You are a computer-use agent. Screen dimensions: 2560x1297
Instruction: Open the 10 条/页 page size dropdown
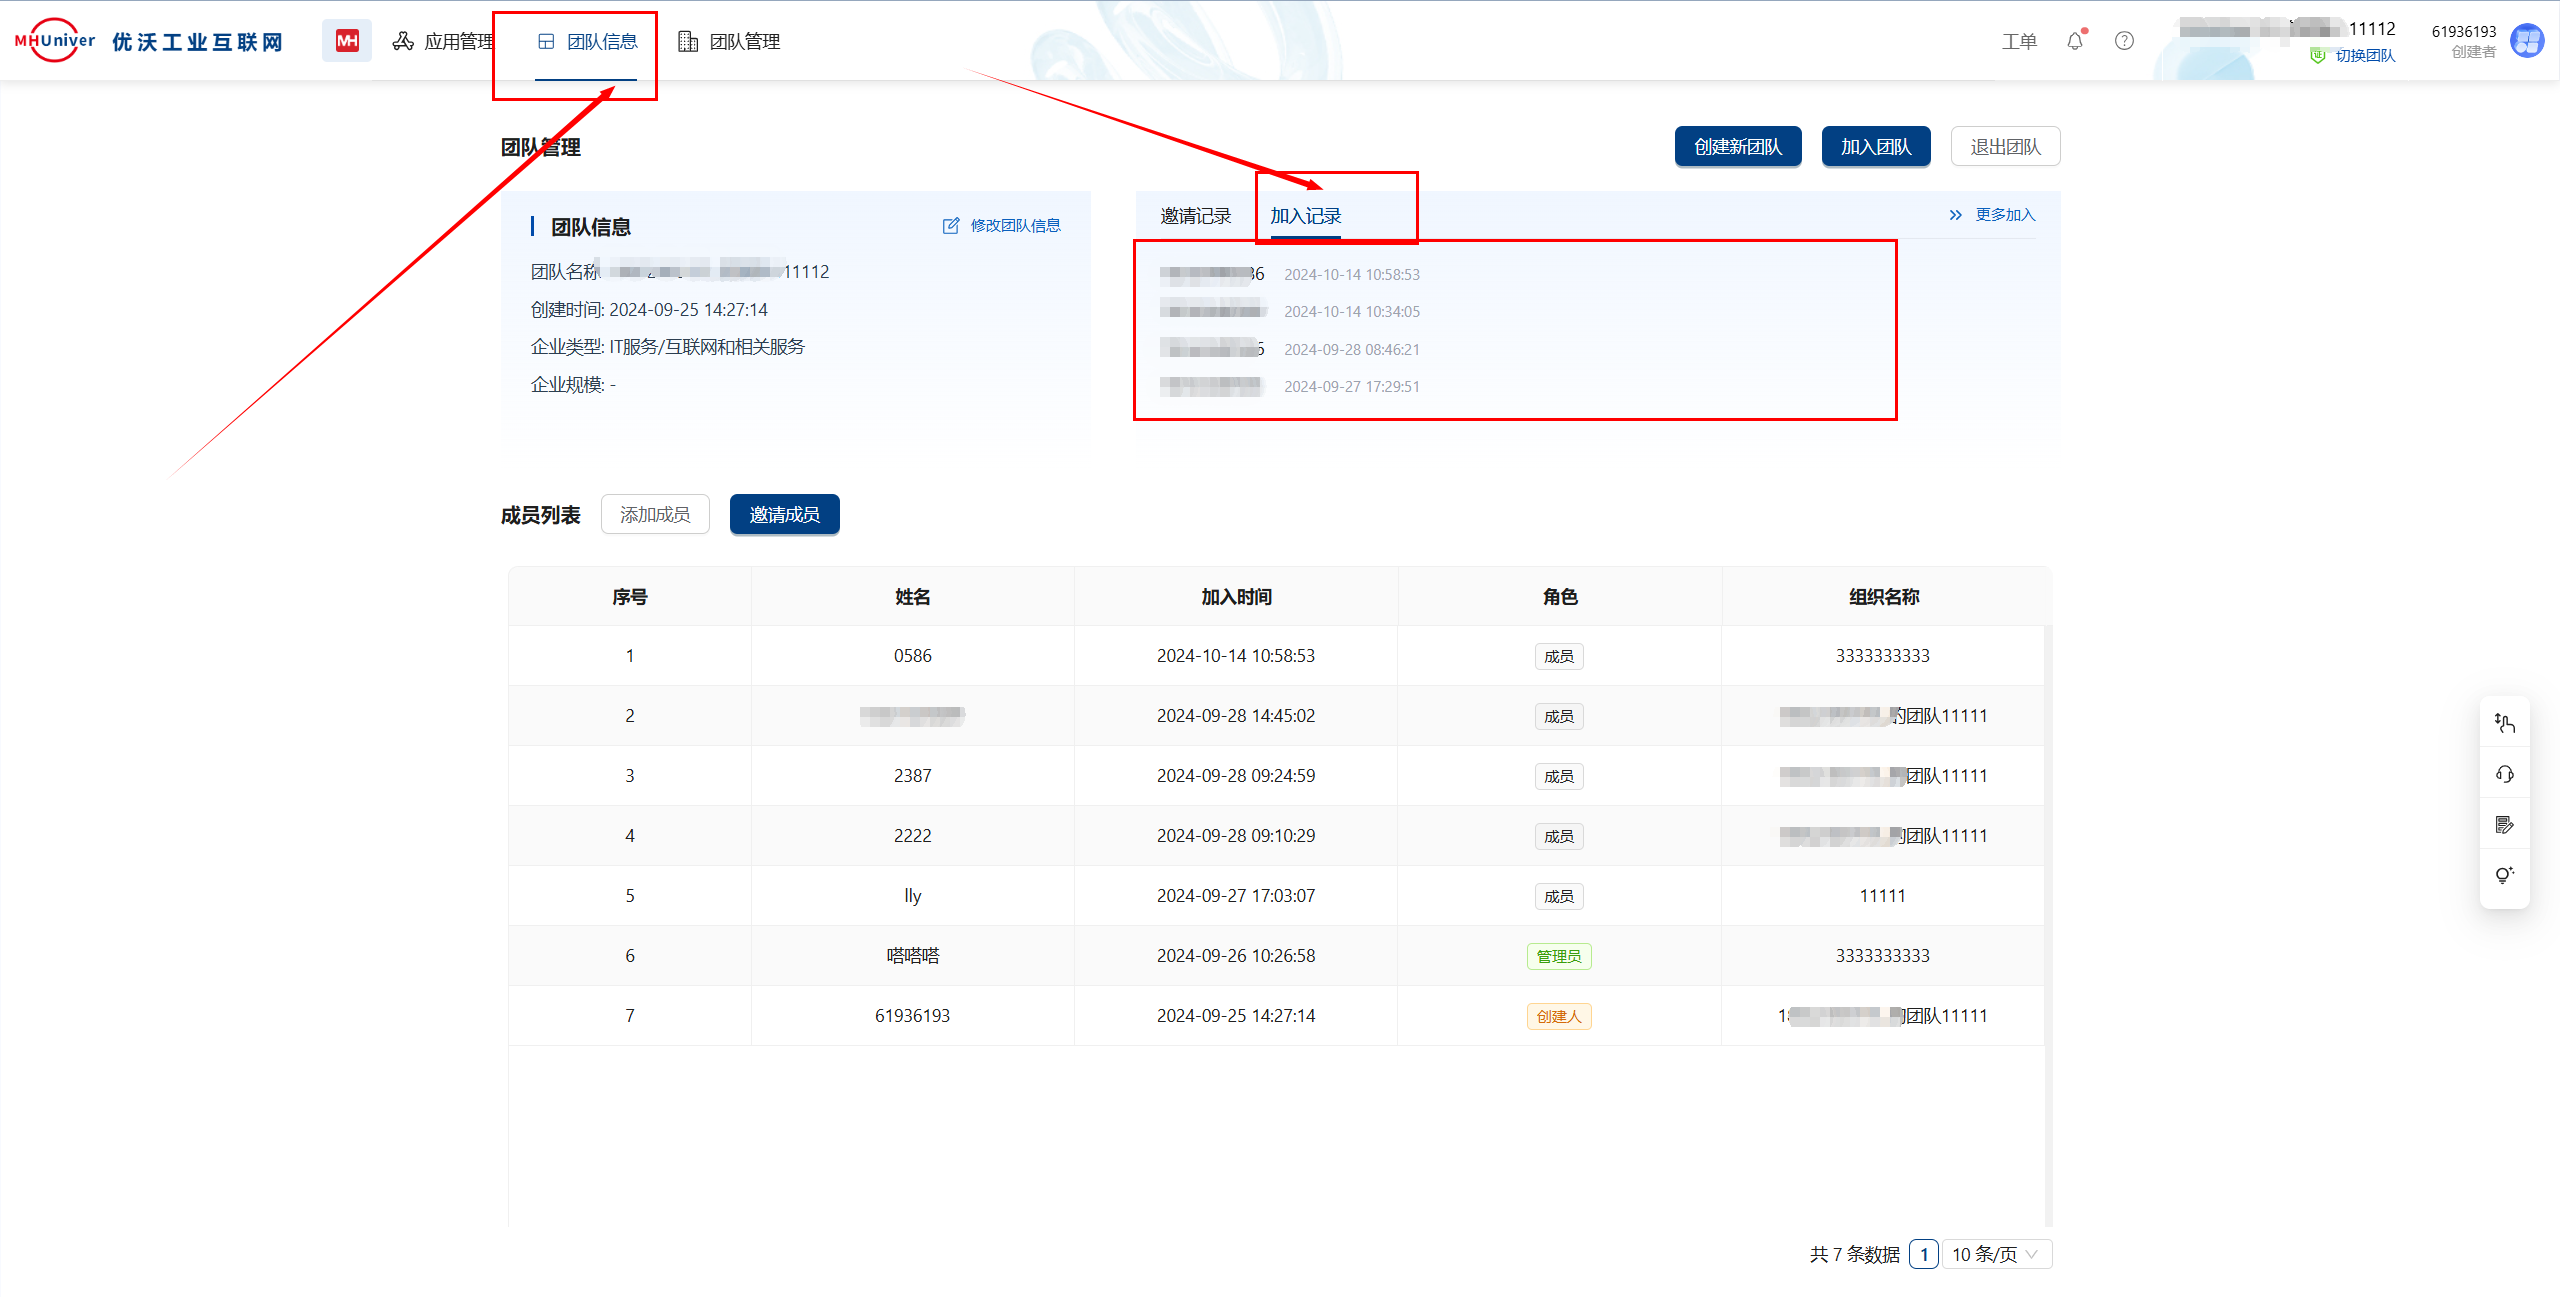[1996, 1254]
